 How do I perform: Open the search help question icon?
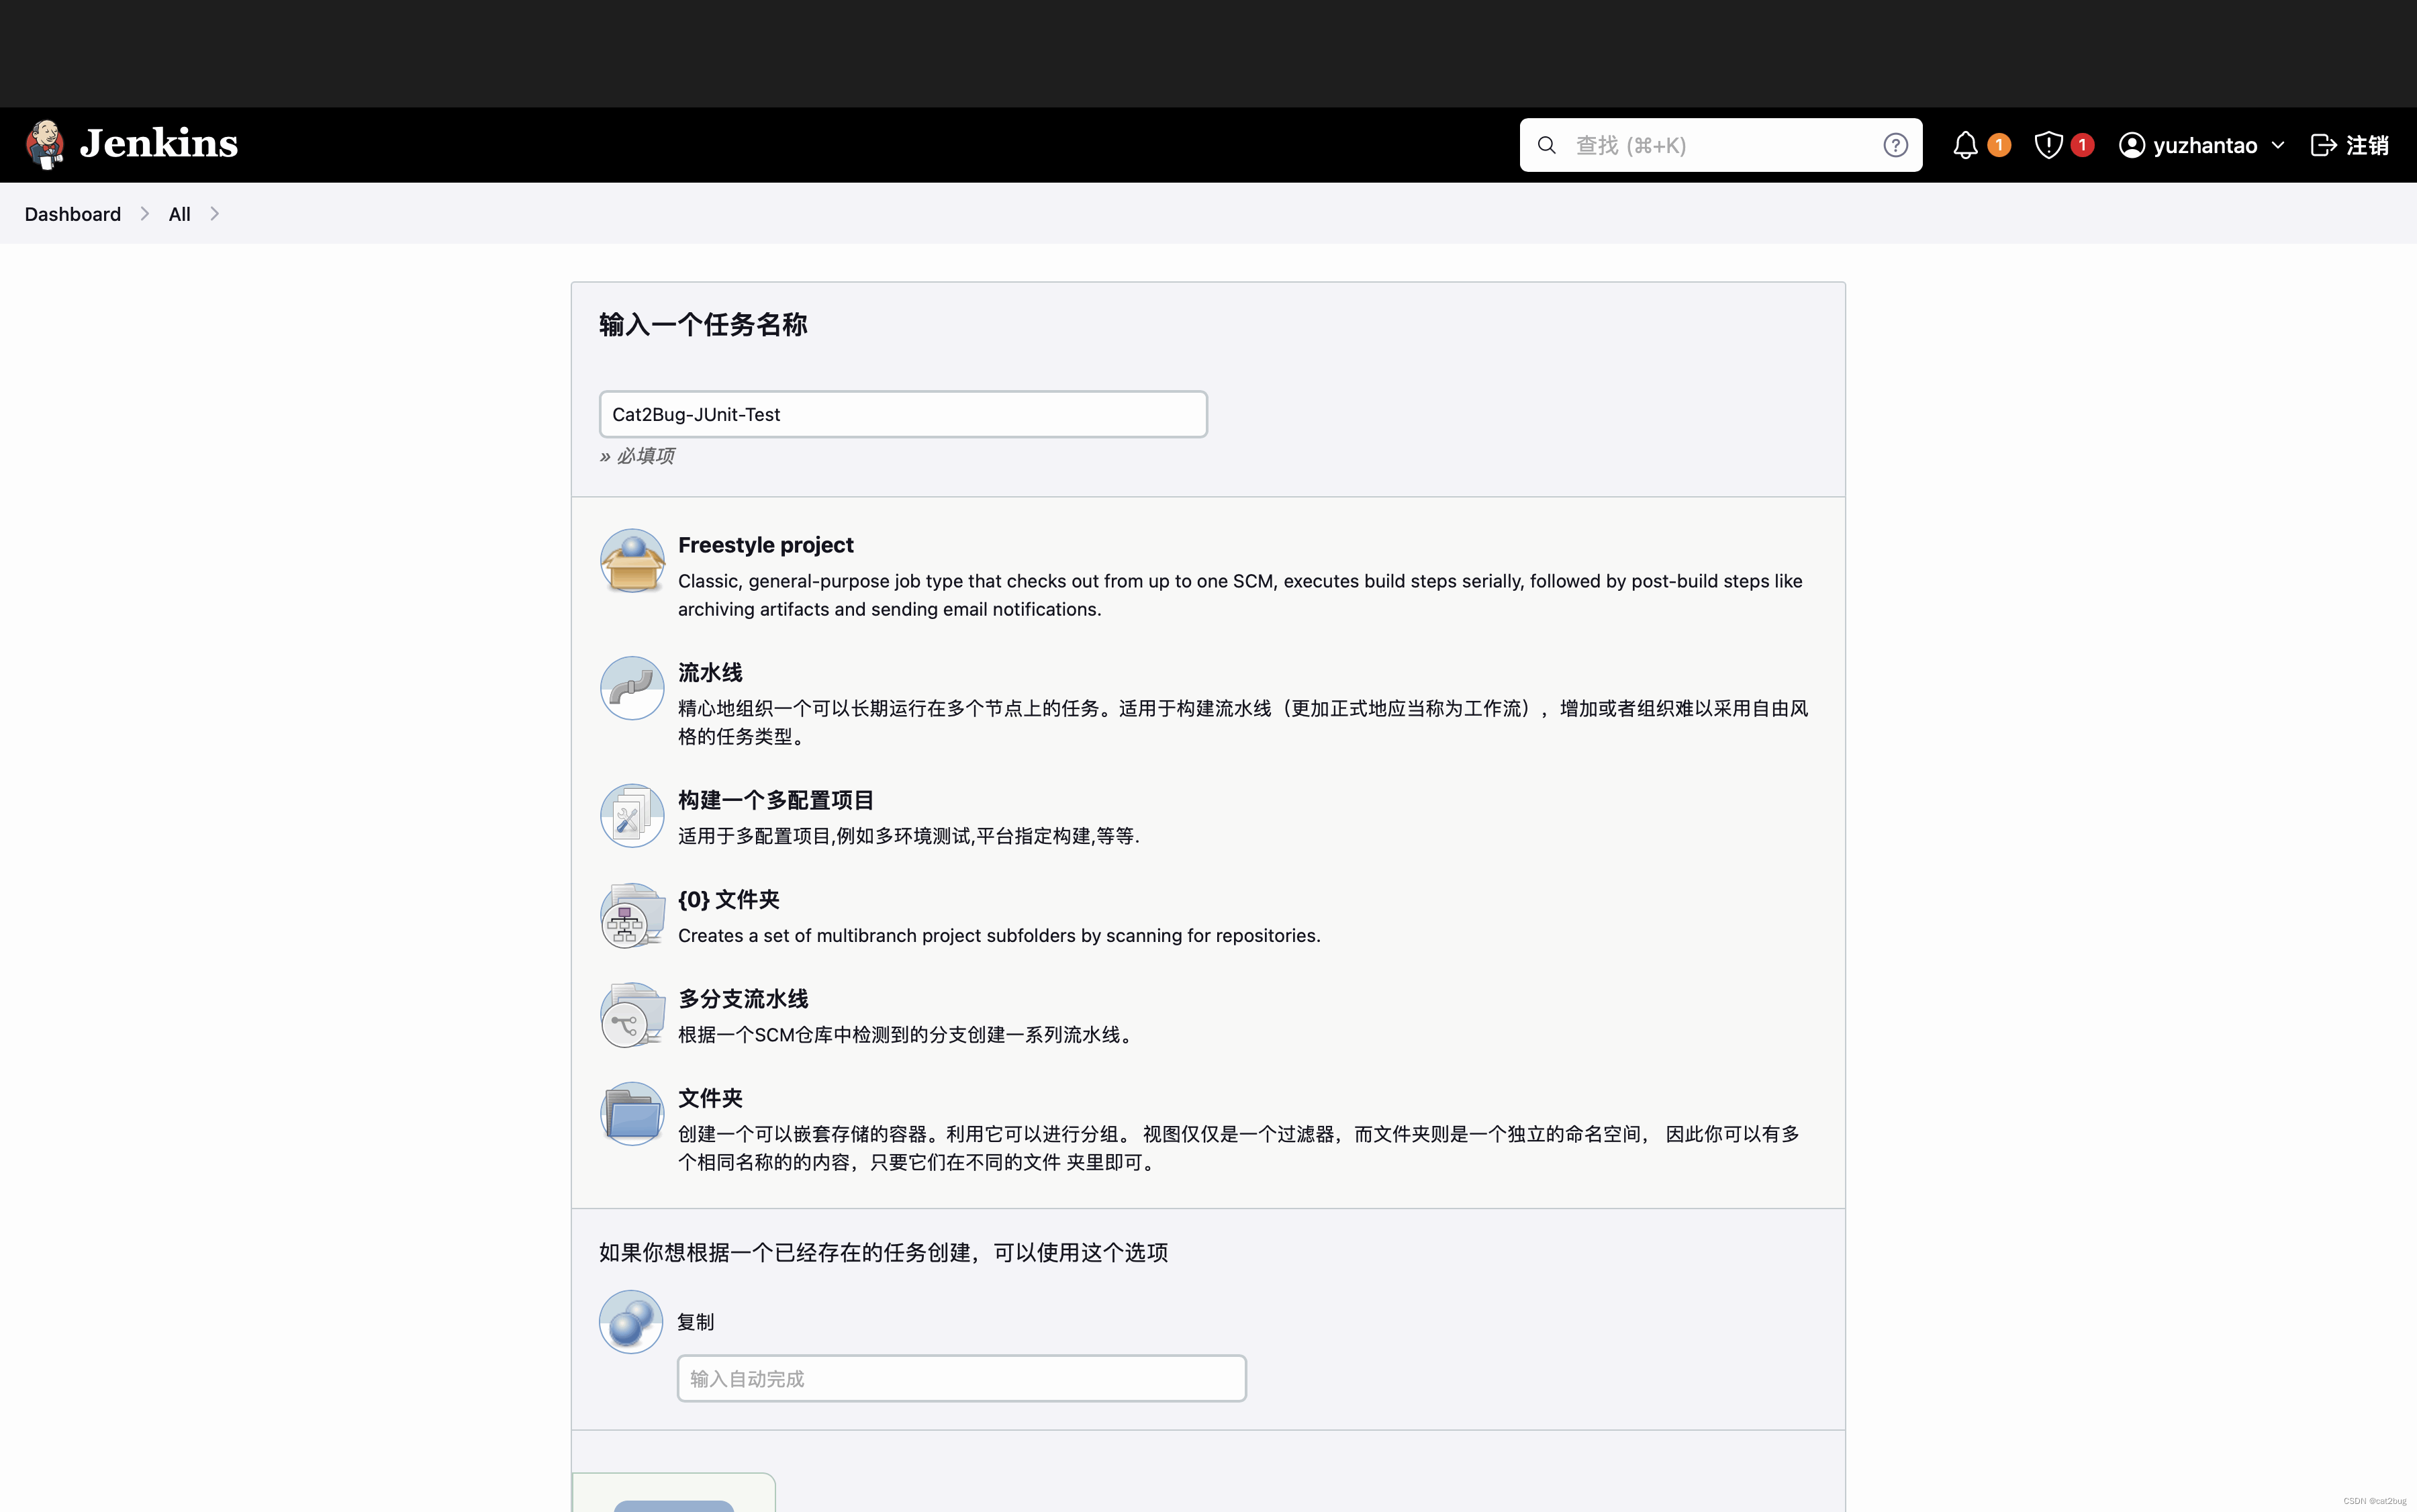click(1895, 145)
